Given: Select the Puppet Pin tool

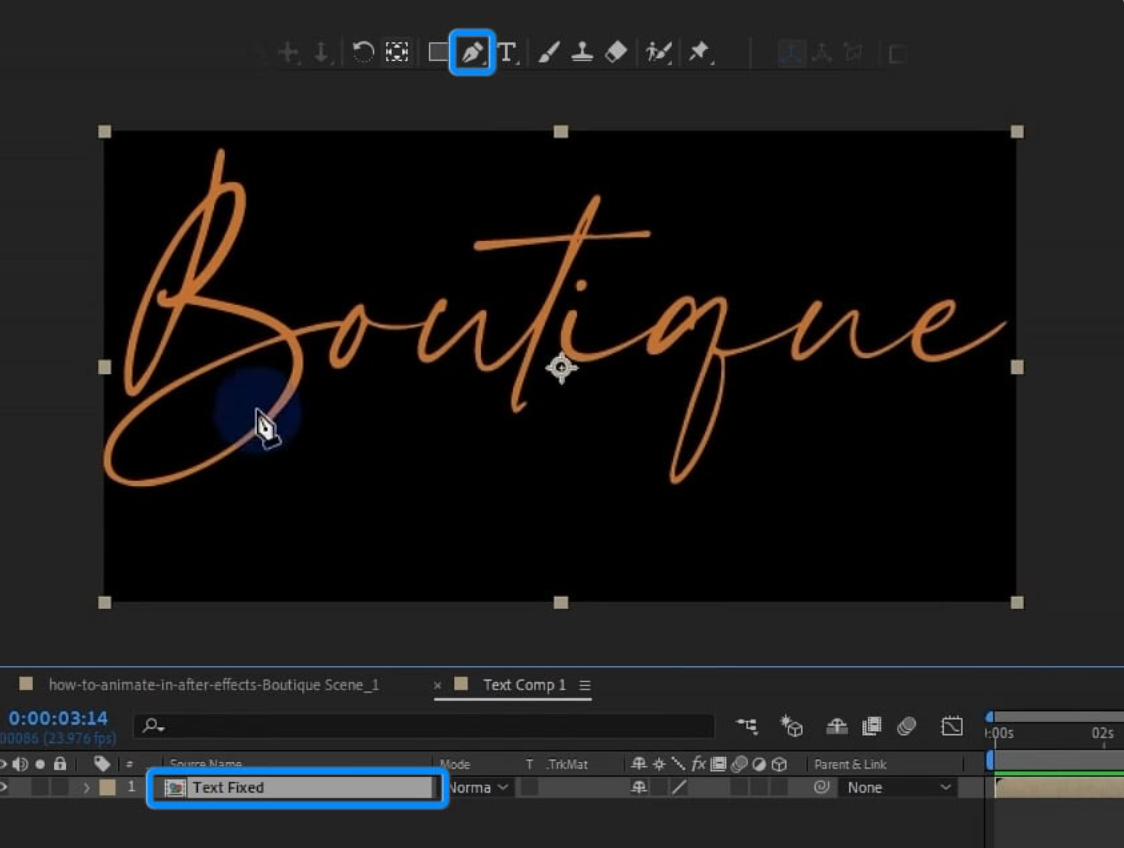Looking at the screenshot, I should [x=699, y=52].
